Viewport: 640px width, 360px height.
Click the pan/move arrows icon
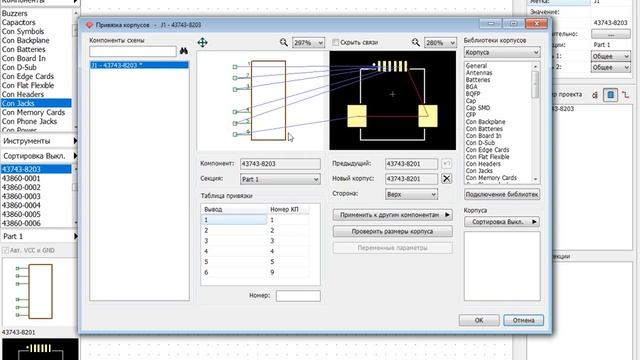coord(202,42)
